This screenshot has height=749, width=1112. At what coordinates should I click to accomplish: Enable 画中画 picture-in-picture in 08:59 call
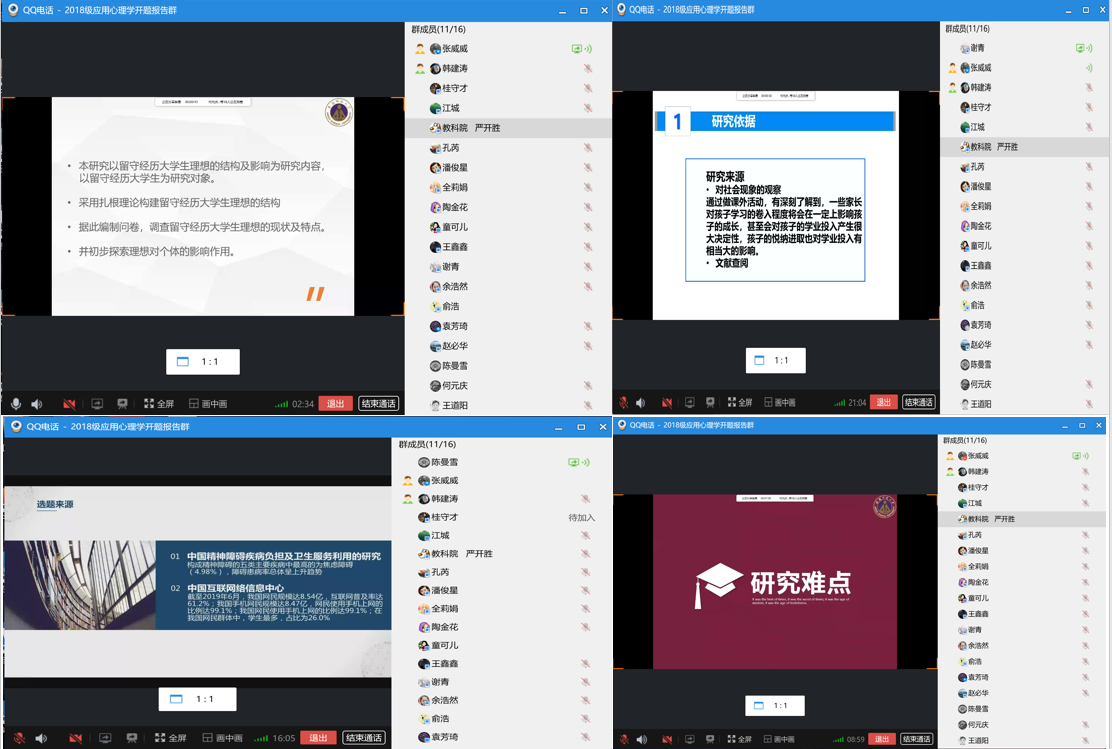point(778,739)
